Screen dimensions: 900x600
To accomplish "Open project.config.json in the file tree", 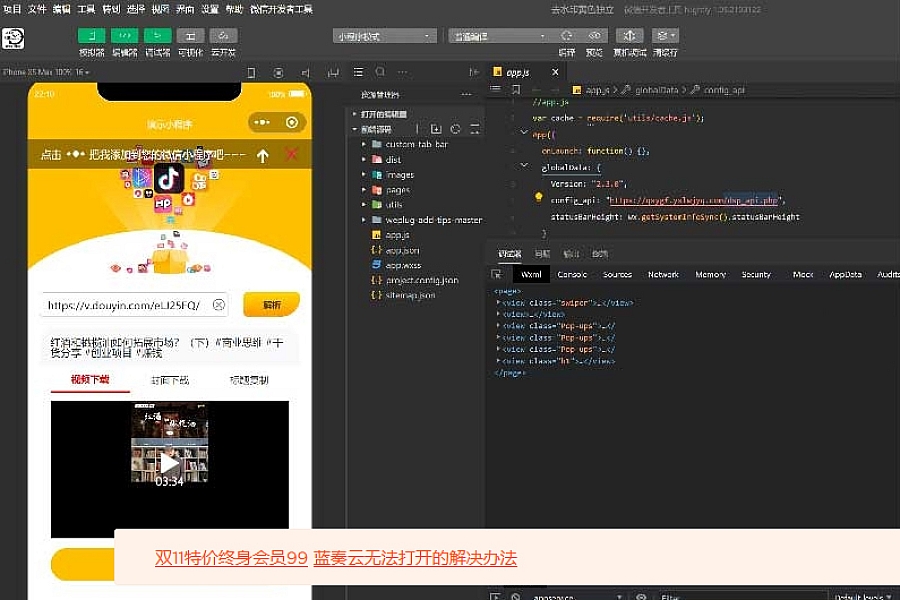I will click(422, 280).
